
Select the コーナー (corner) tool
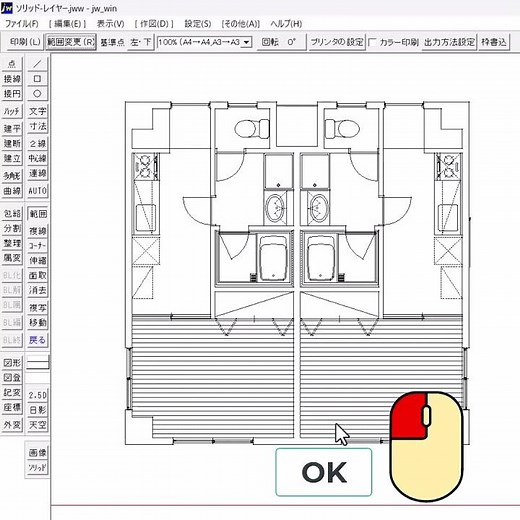point(37,246)
